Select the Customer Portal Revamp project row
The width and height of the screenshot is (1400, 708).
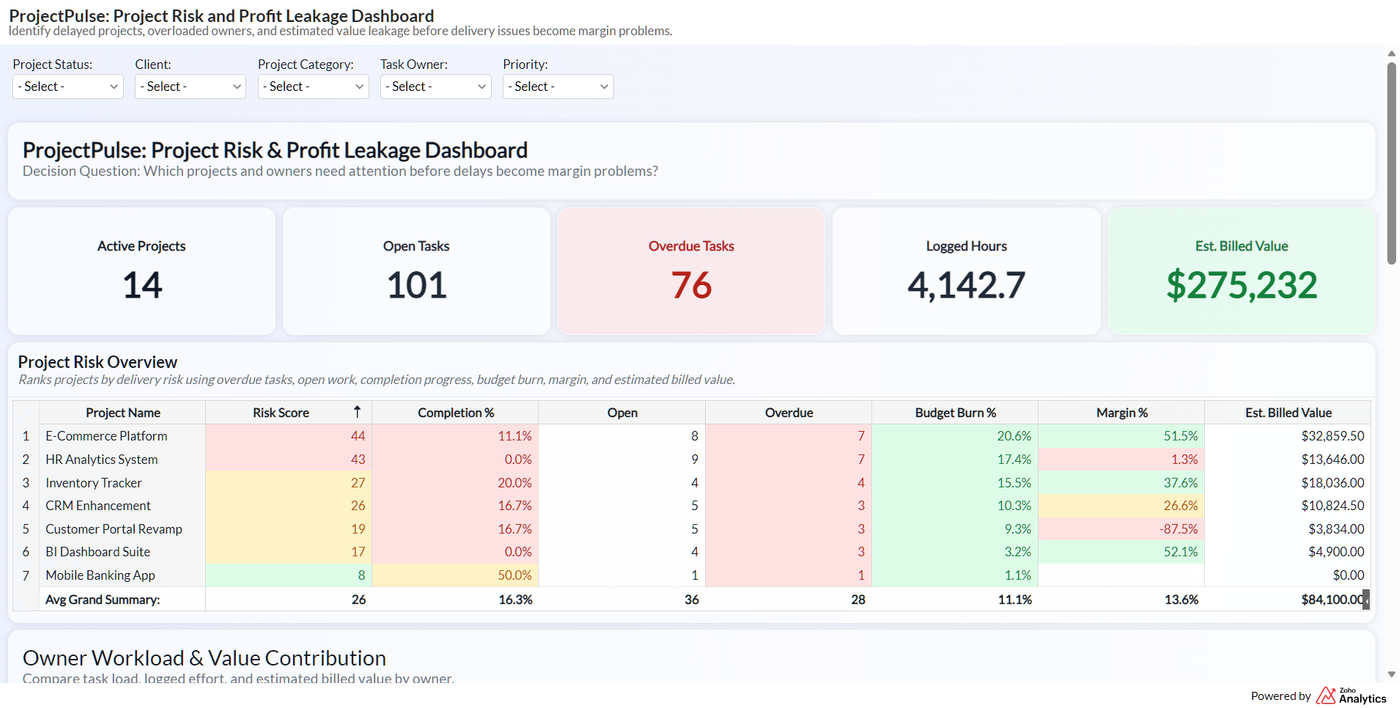(x=691, y=528)
